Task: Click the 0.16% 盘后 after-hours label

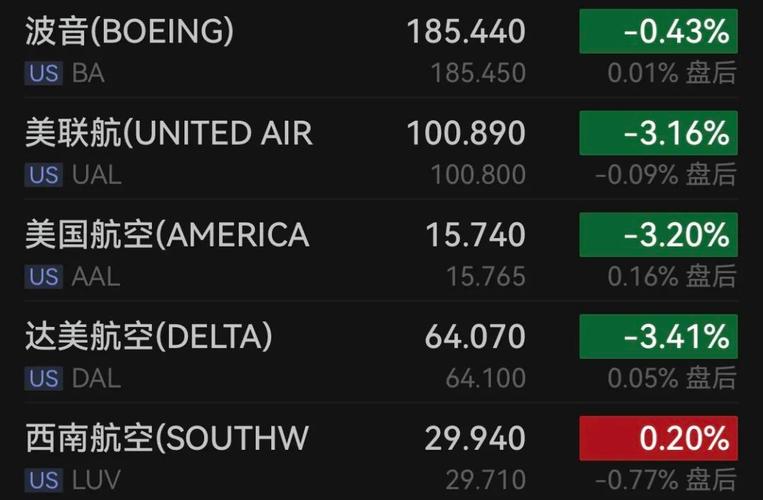Action: pyautogui.click(x=672, y=277)
